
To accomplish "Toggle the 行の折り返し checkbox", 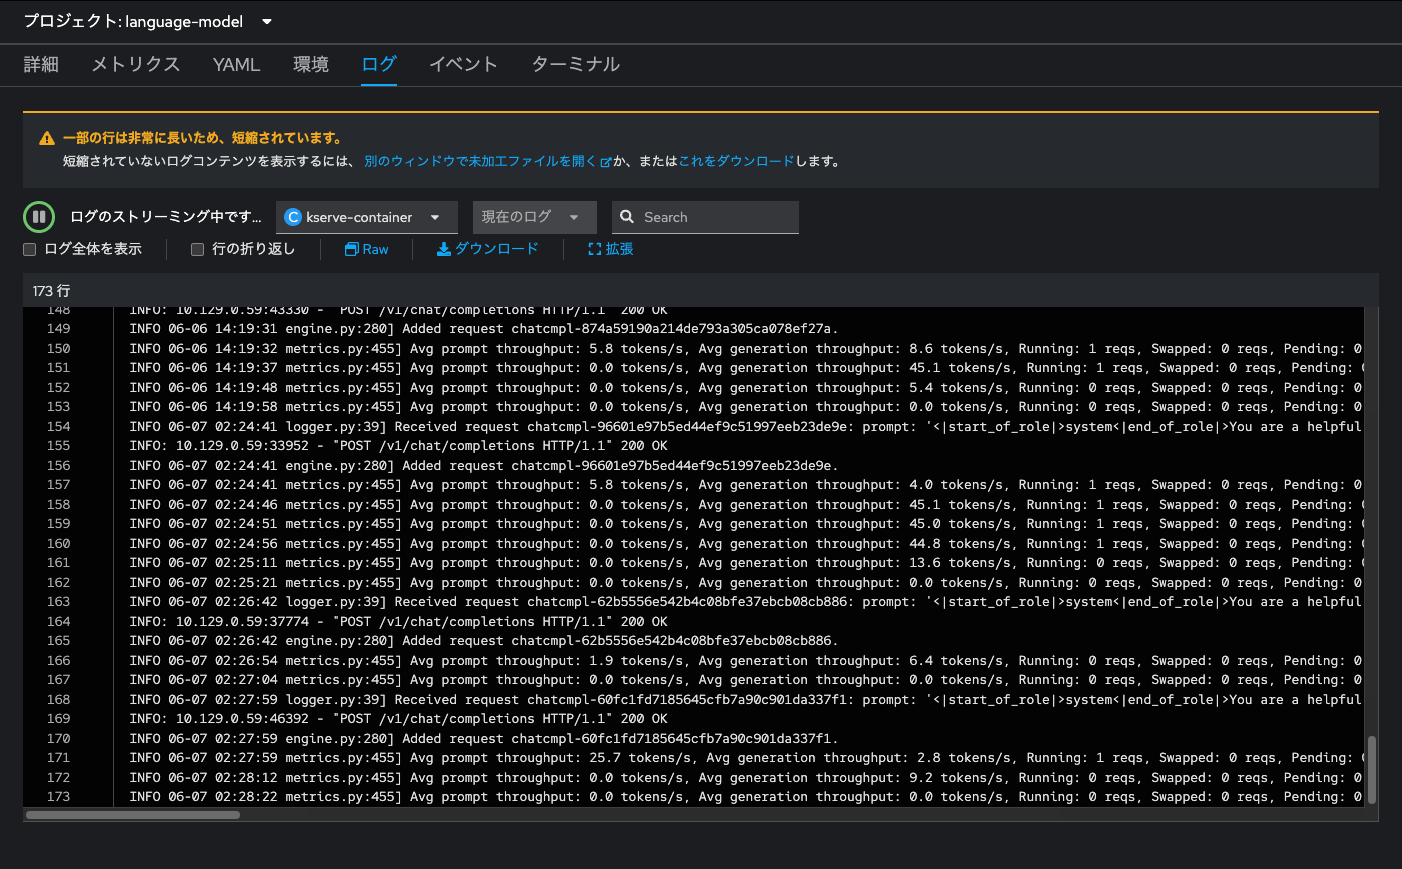I will click(197, 249).
